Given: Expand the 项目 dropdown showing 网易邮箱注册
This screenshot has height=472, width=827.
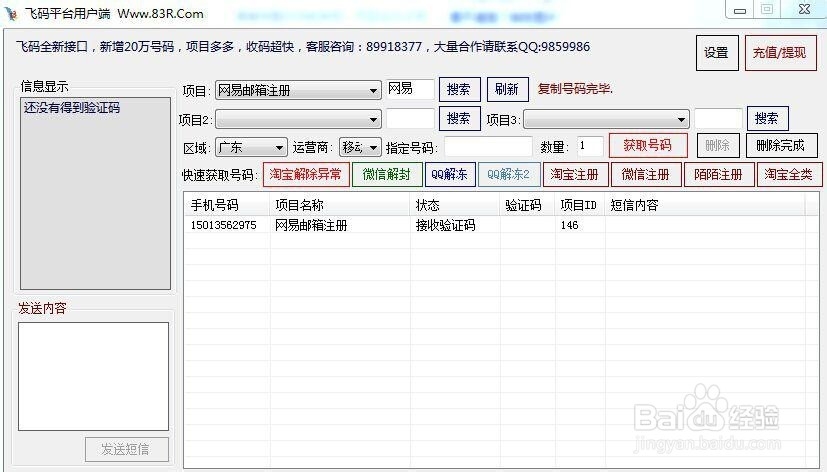Looking at the screenshot, I should pos(298,91).
